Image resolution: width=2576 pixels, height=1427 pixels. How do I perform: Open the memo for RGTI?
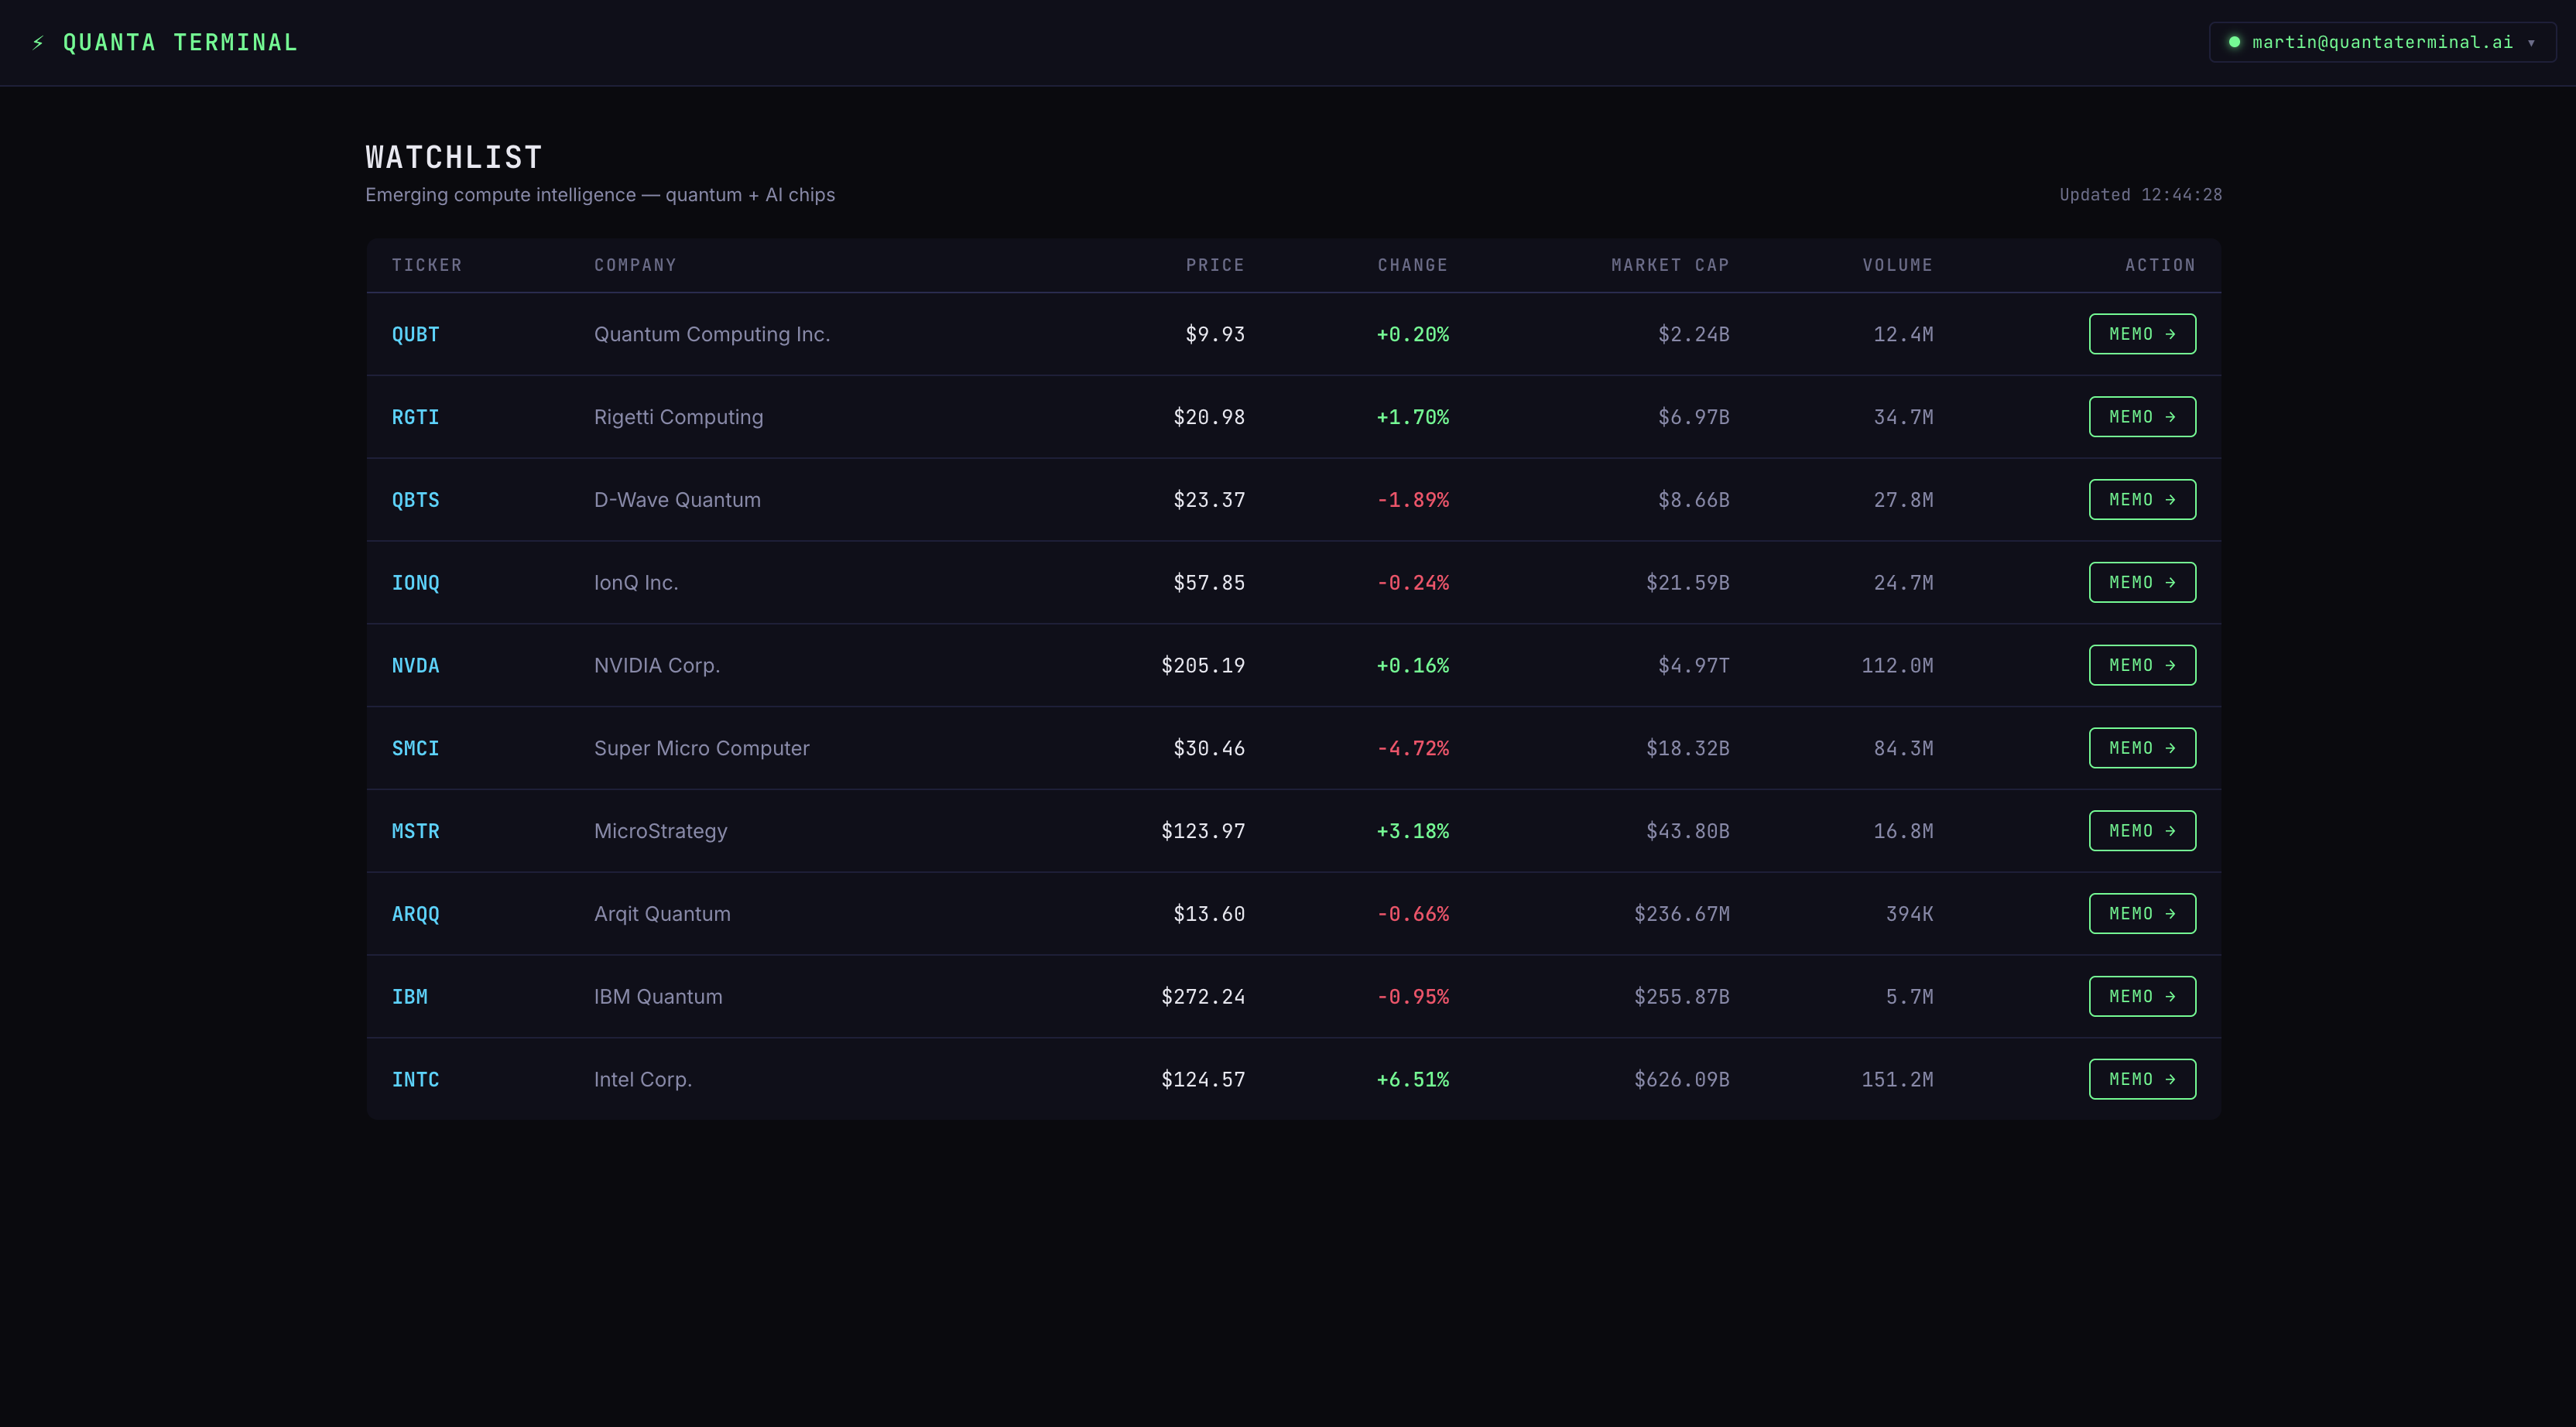click(x=2142, y=417)
